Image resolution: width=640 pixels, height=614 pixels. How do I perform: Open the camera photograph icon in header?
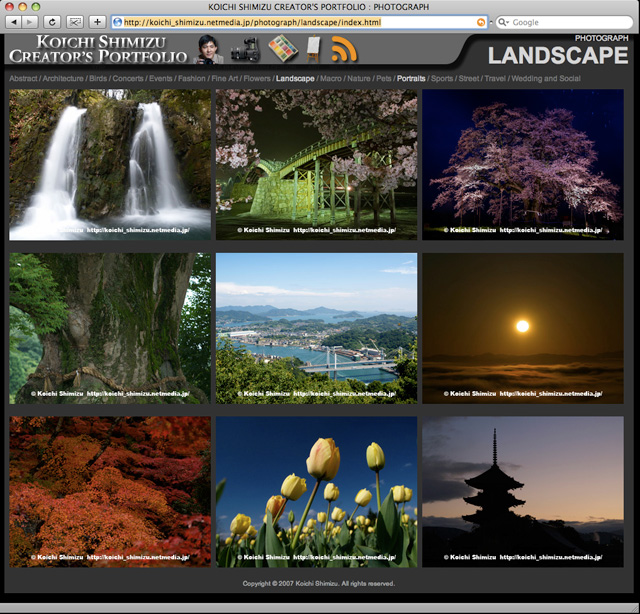[x=245, y=49]
